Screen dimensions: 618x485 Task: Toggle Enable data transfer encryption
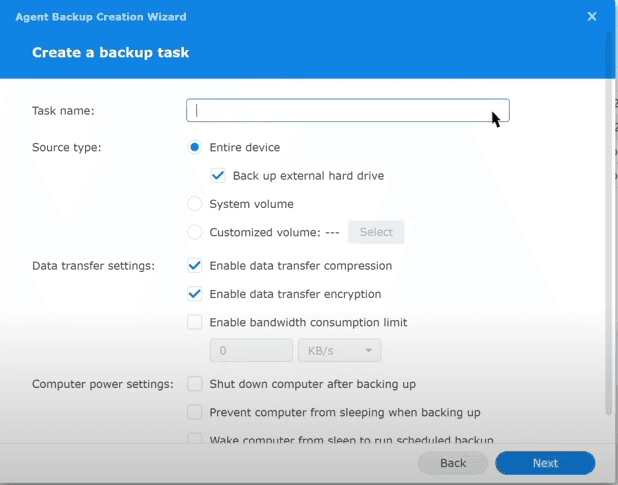[x=195, y=294]
